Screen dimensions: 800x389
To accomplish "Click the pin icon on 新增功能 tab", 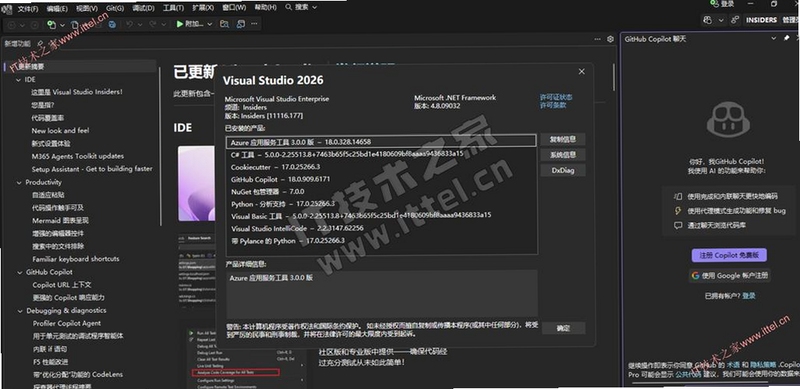I will 39,43.
